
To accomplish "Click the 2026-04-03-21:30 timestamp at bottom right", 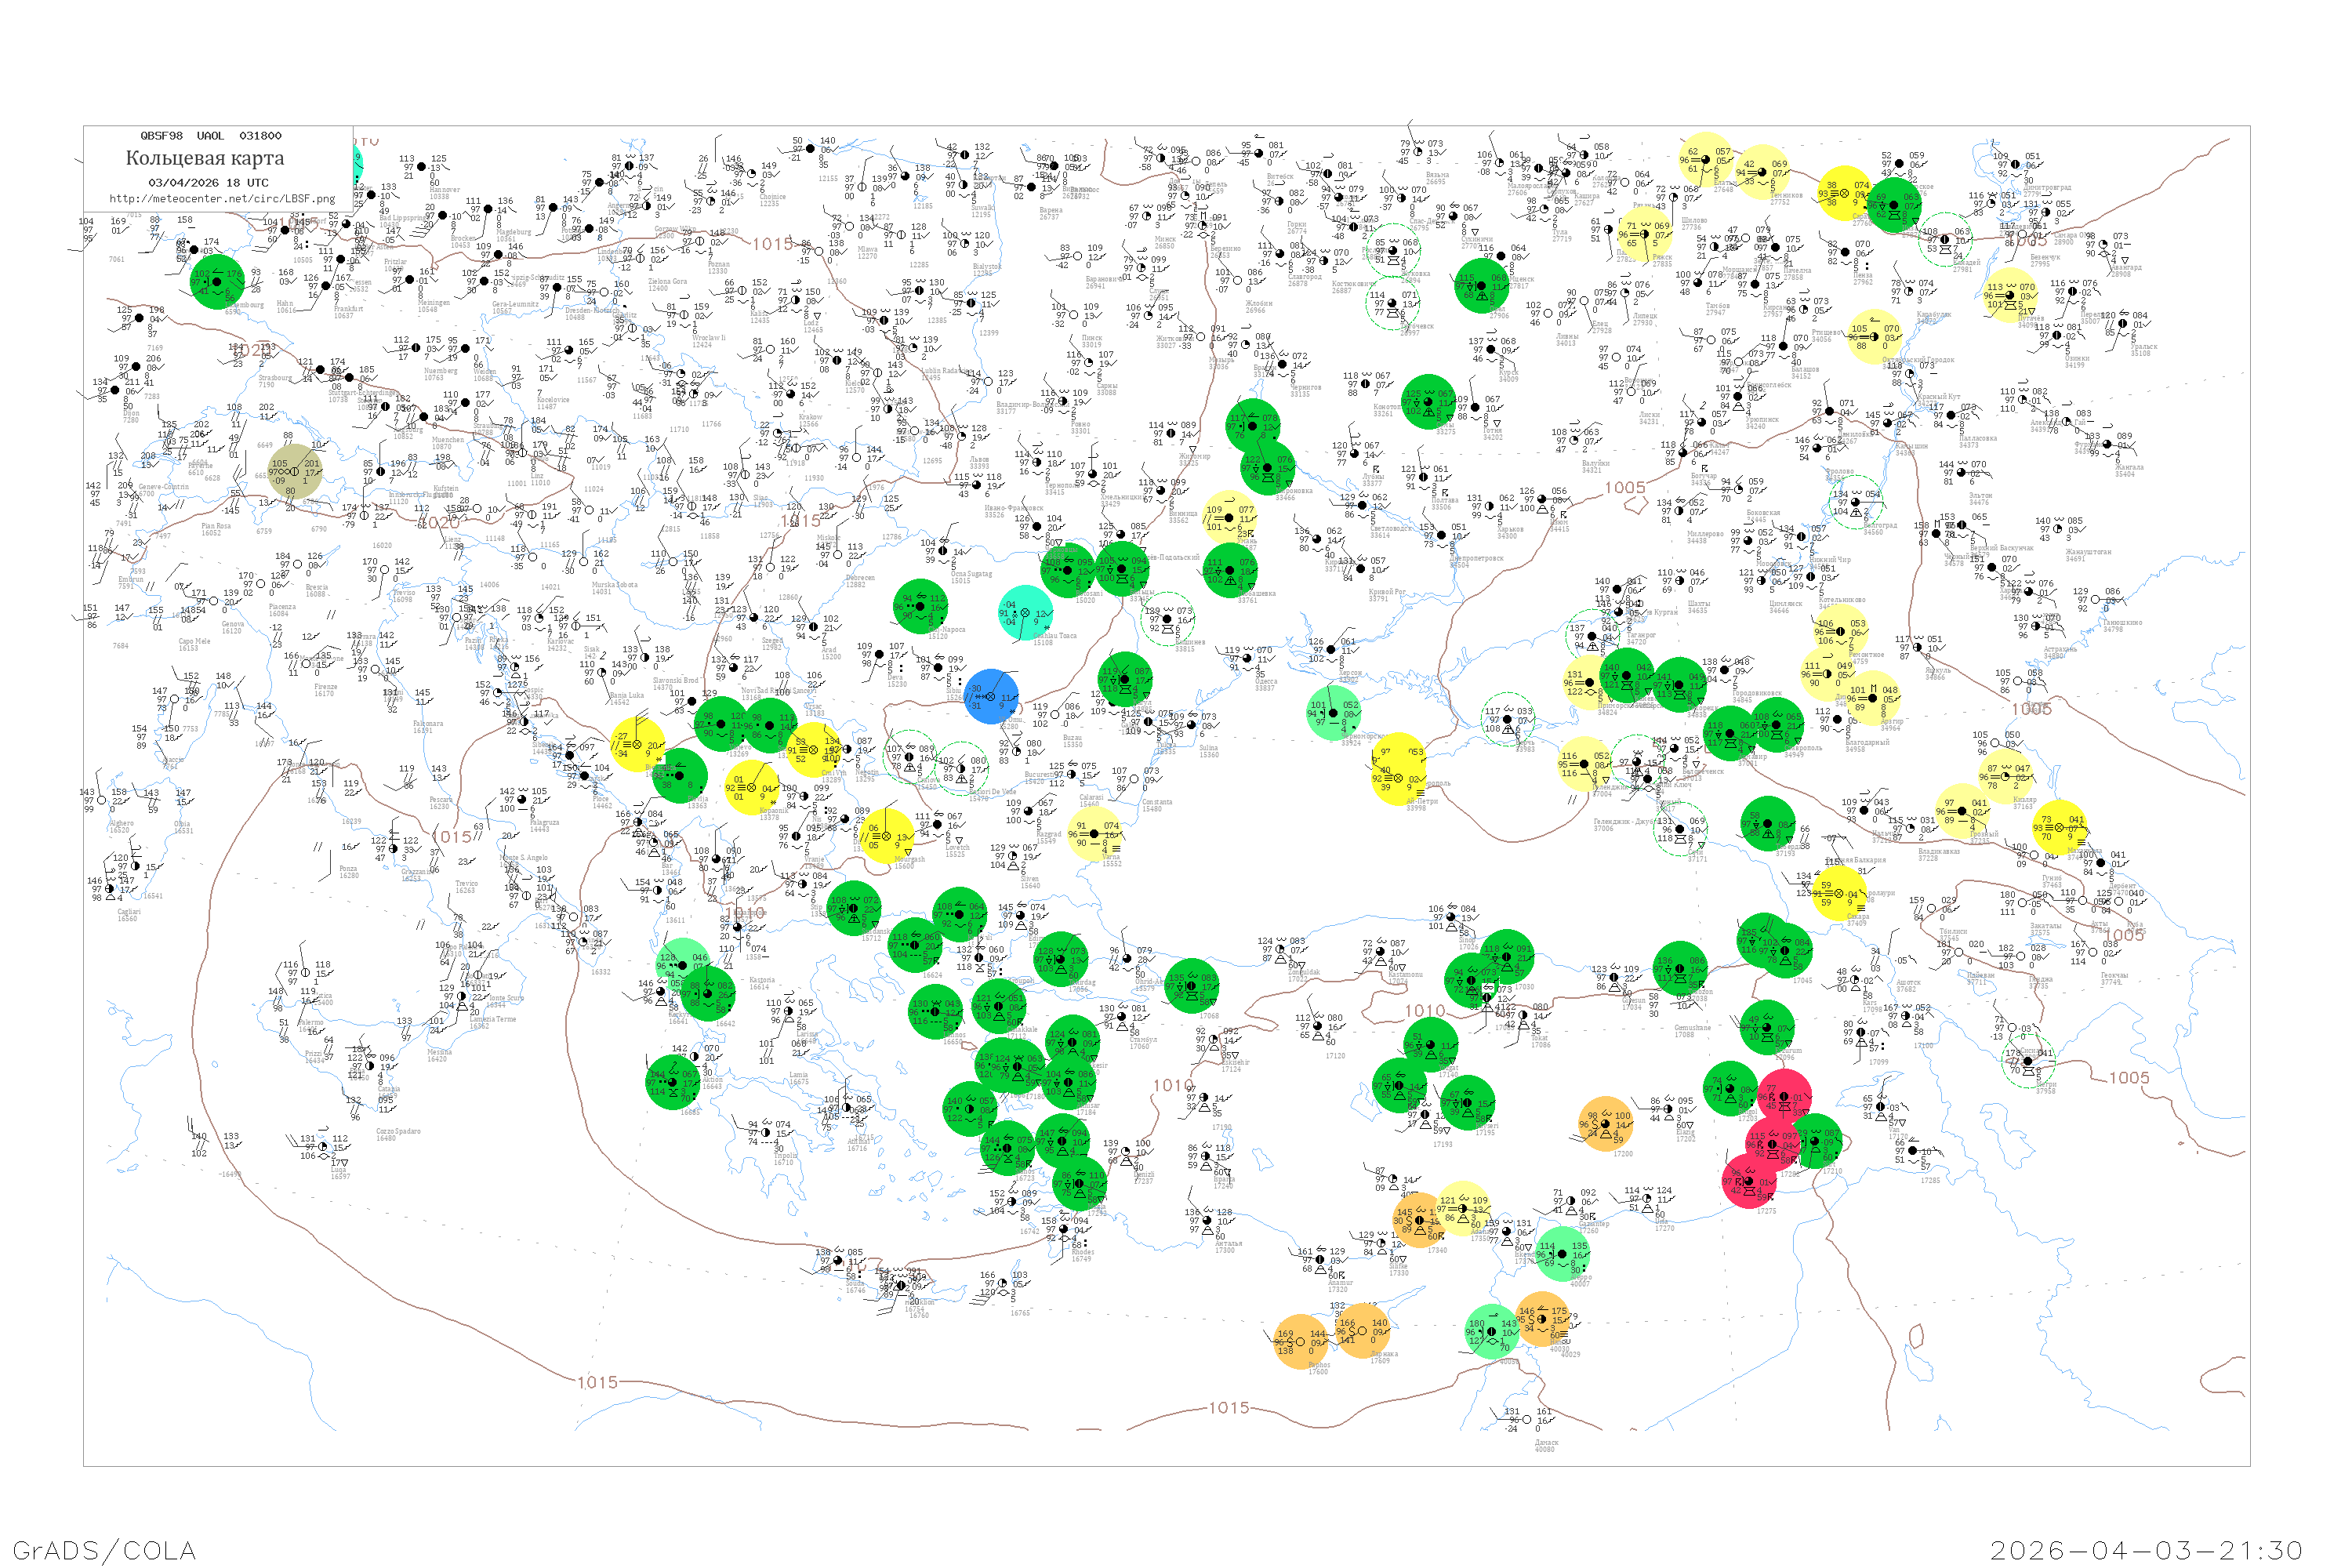I will click(2146, 1550).
